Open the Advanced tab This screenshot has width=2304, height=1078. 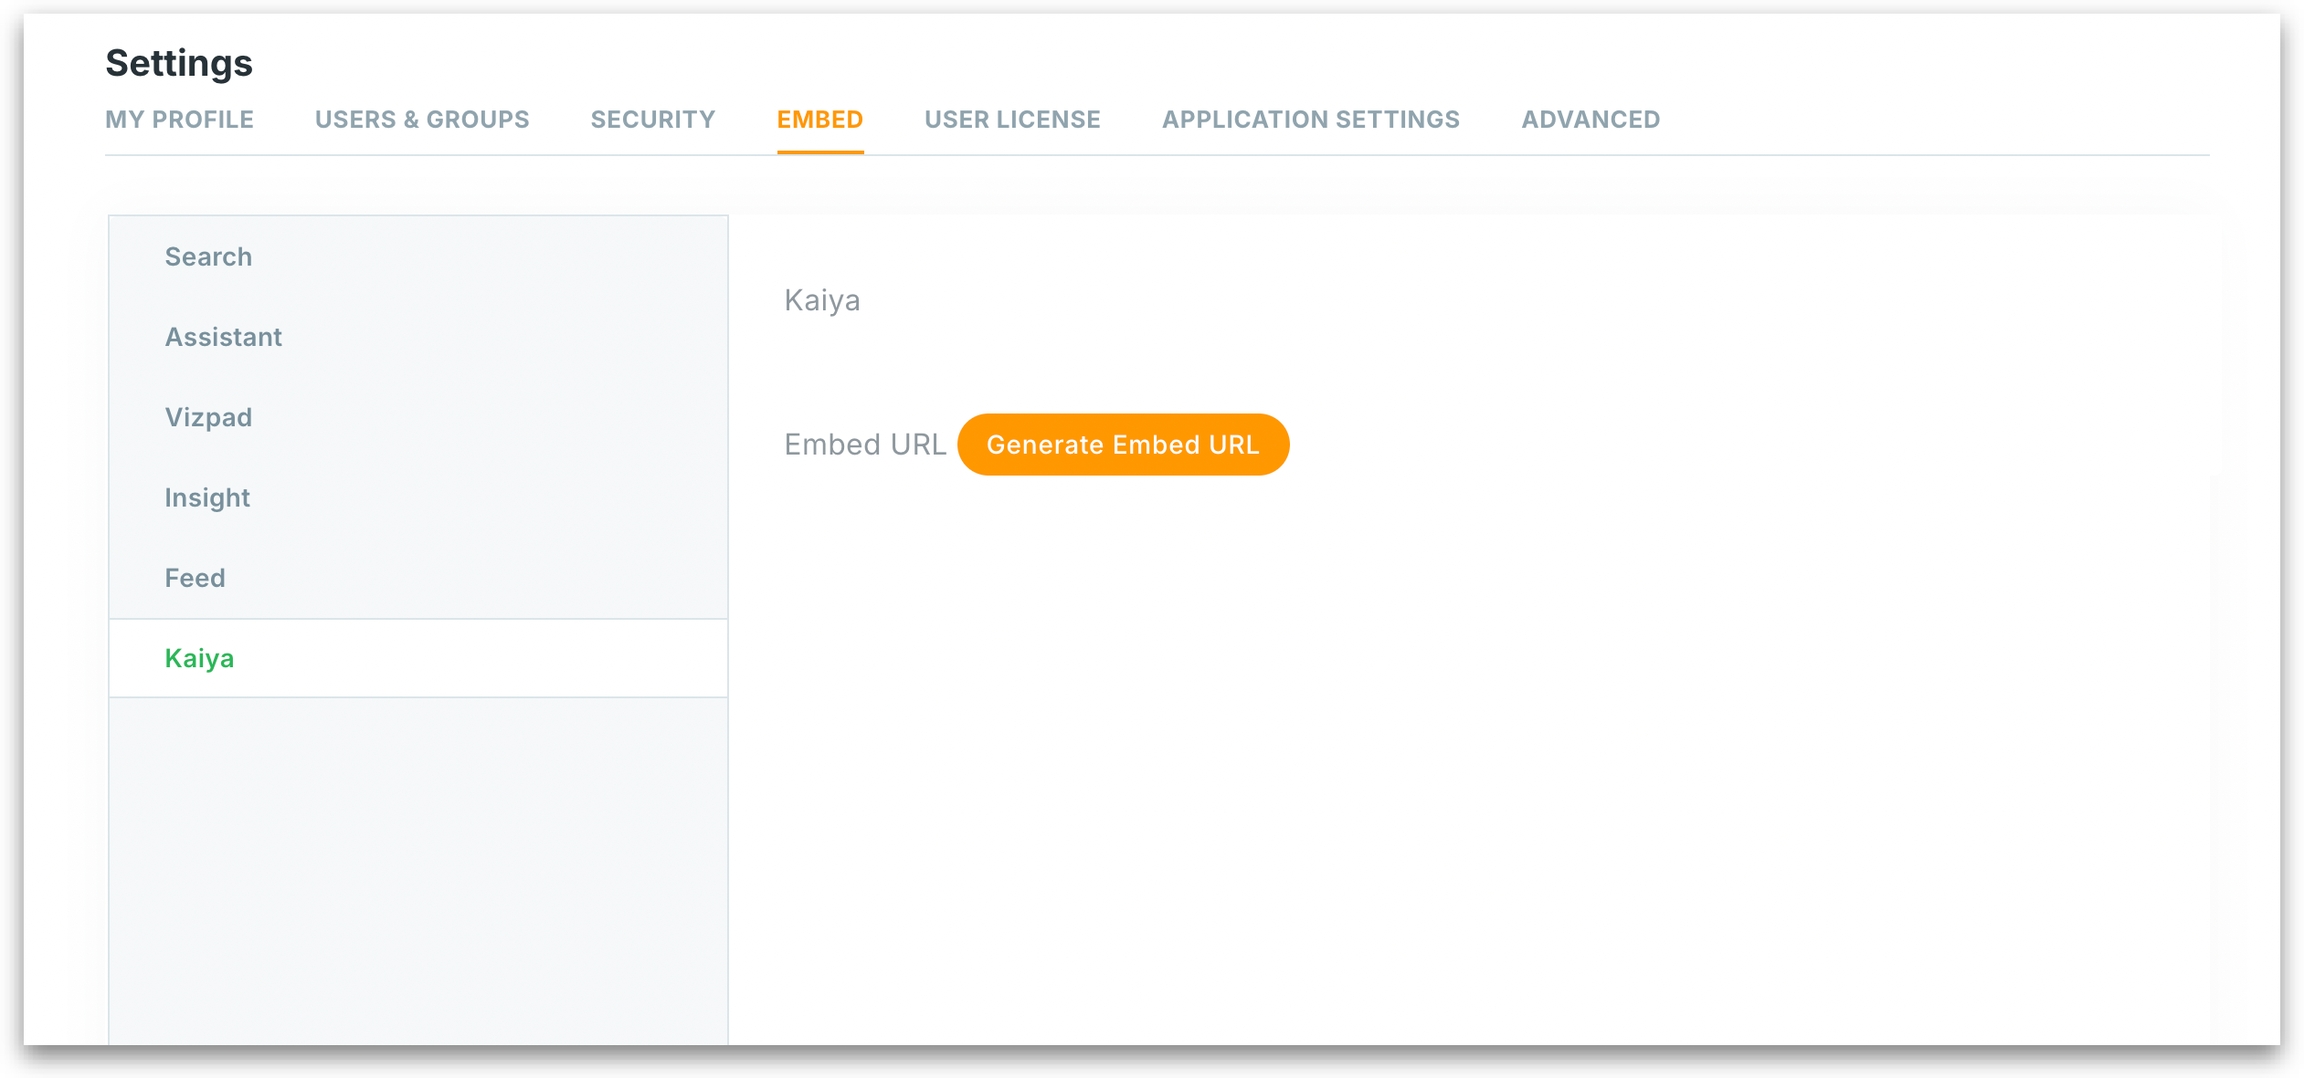click(x=1590, y=119)
